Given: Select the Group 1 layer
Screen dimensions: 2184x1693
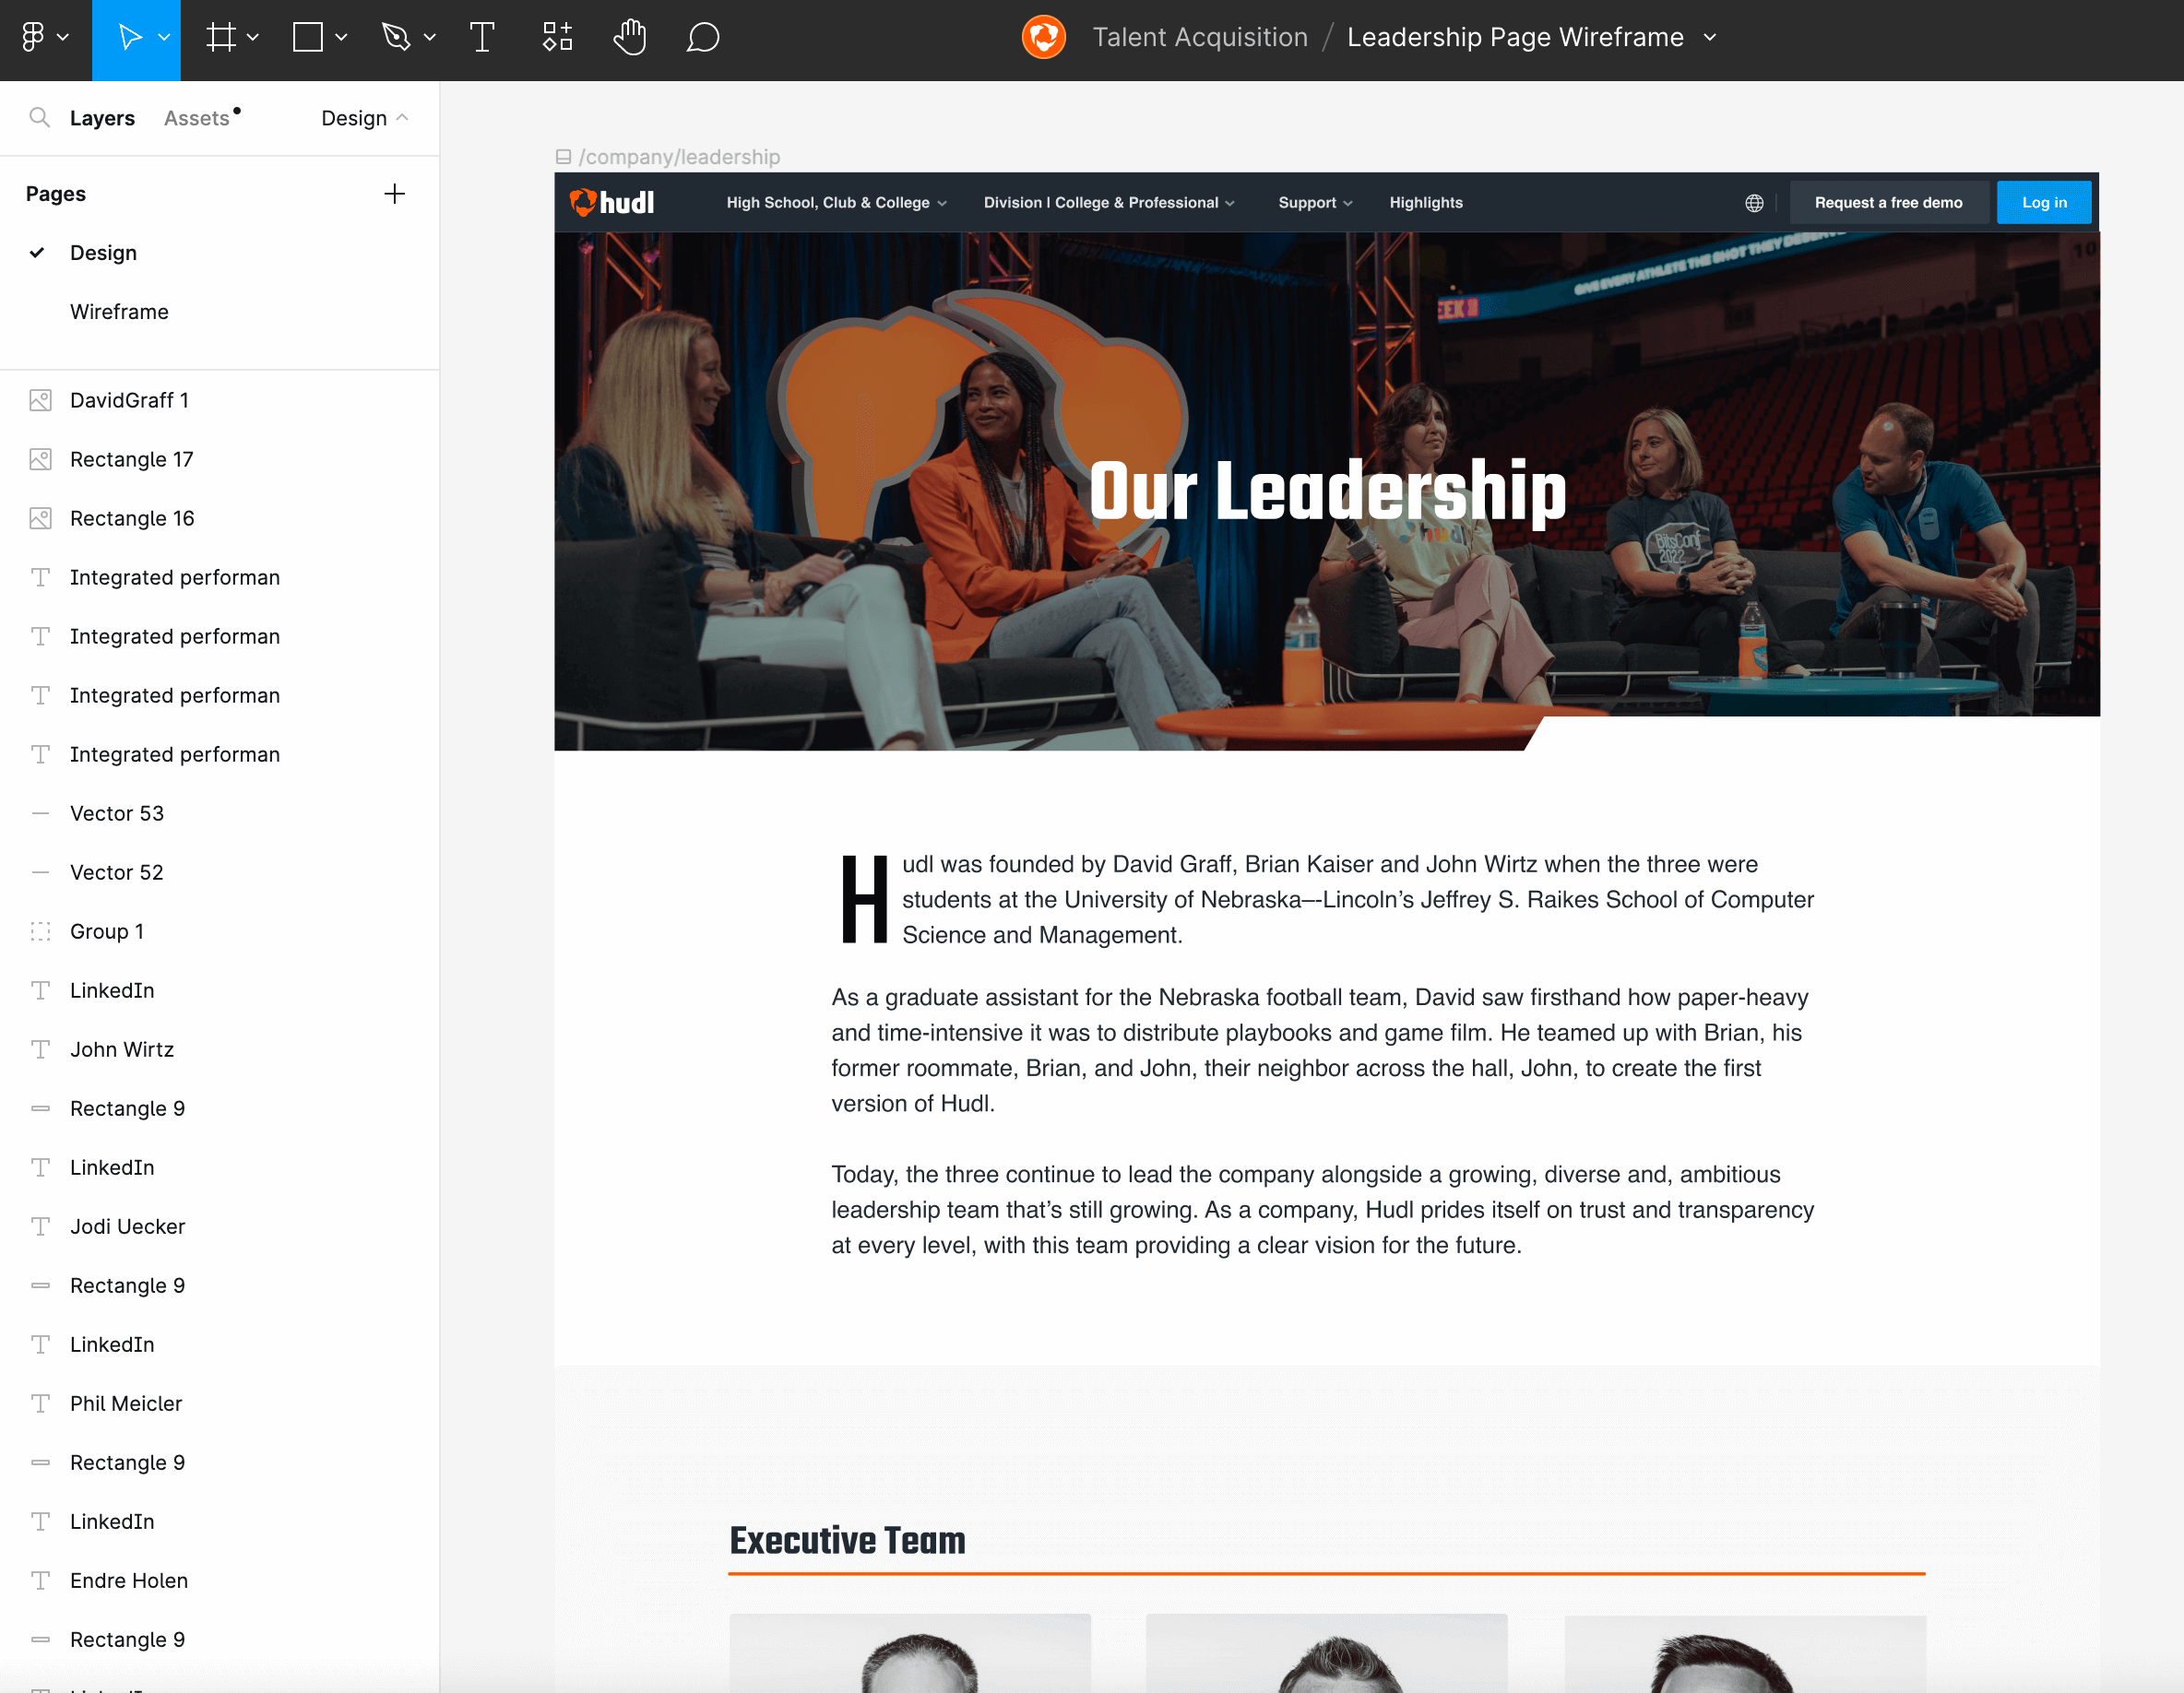Looking at the screenshot, I should point(107,931).
